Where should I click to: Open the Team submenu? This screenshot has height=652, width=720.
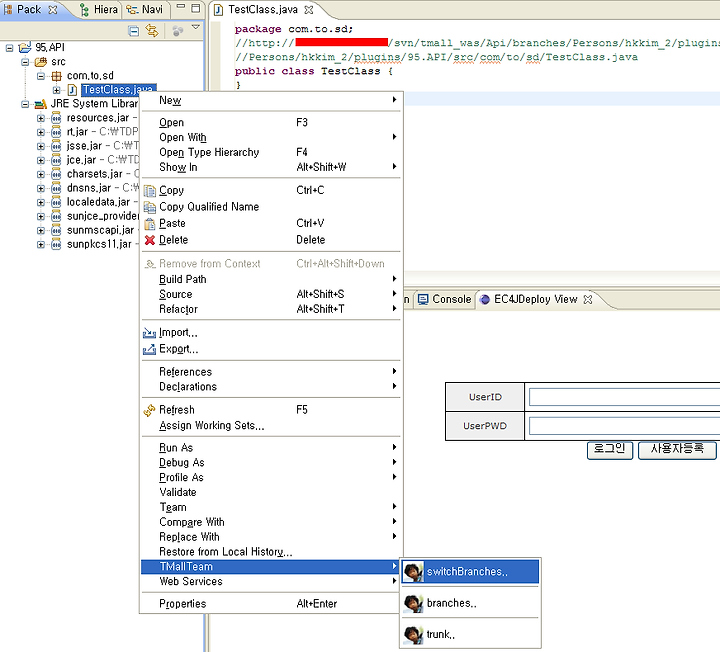coord(271,507)
